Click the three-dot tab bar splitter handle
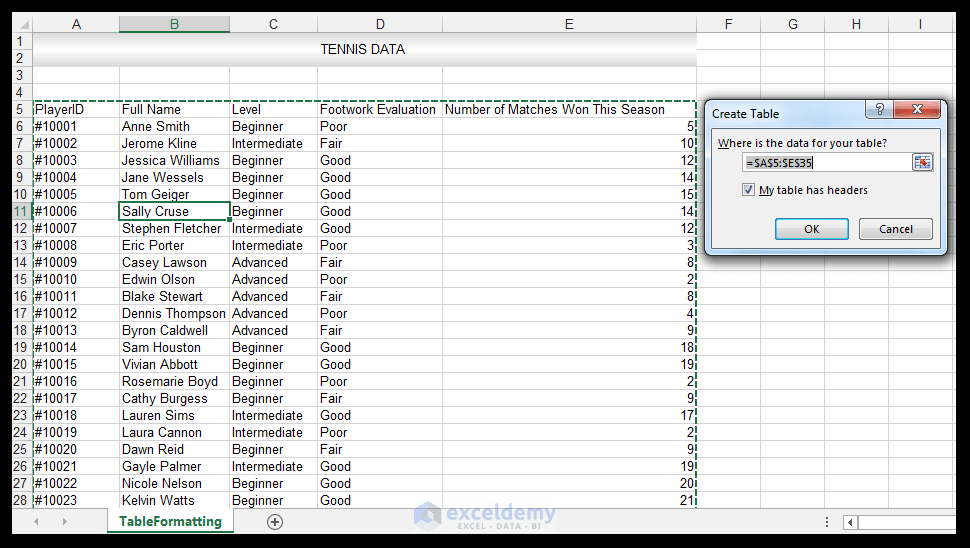The width and height of the screenshot is (970, 548). (x=826, y=522)
